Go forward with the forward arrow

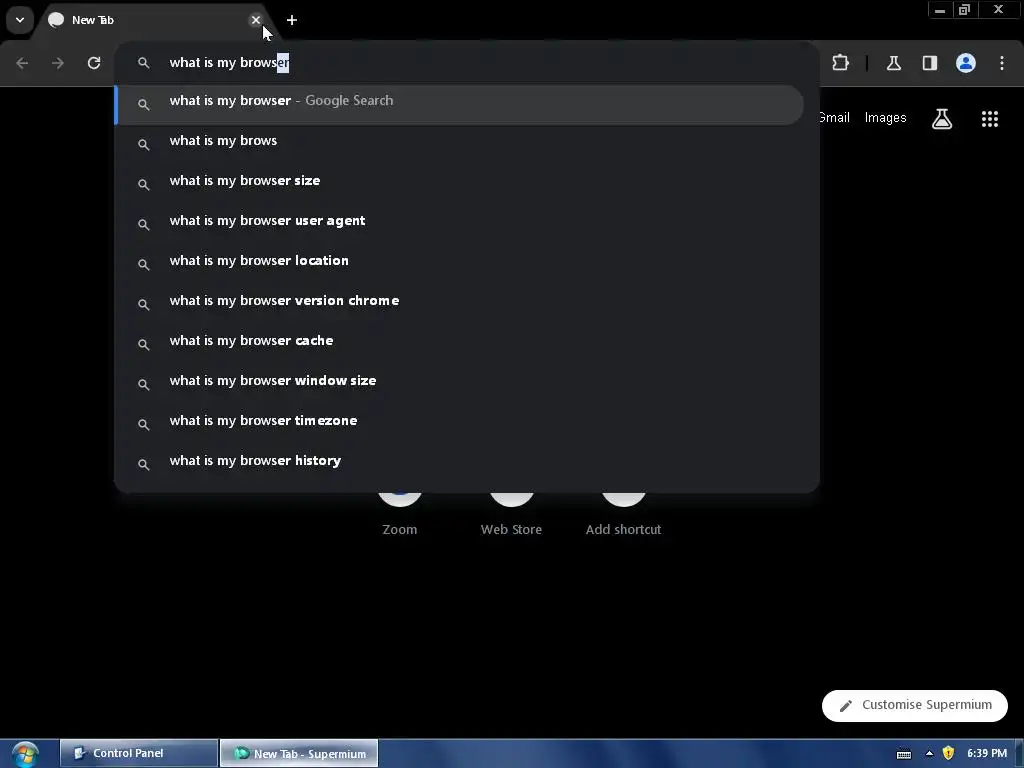pos(58,63)
